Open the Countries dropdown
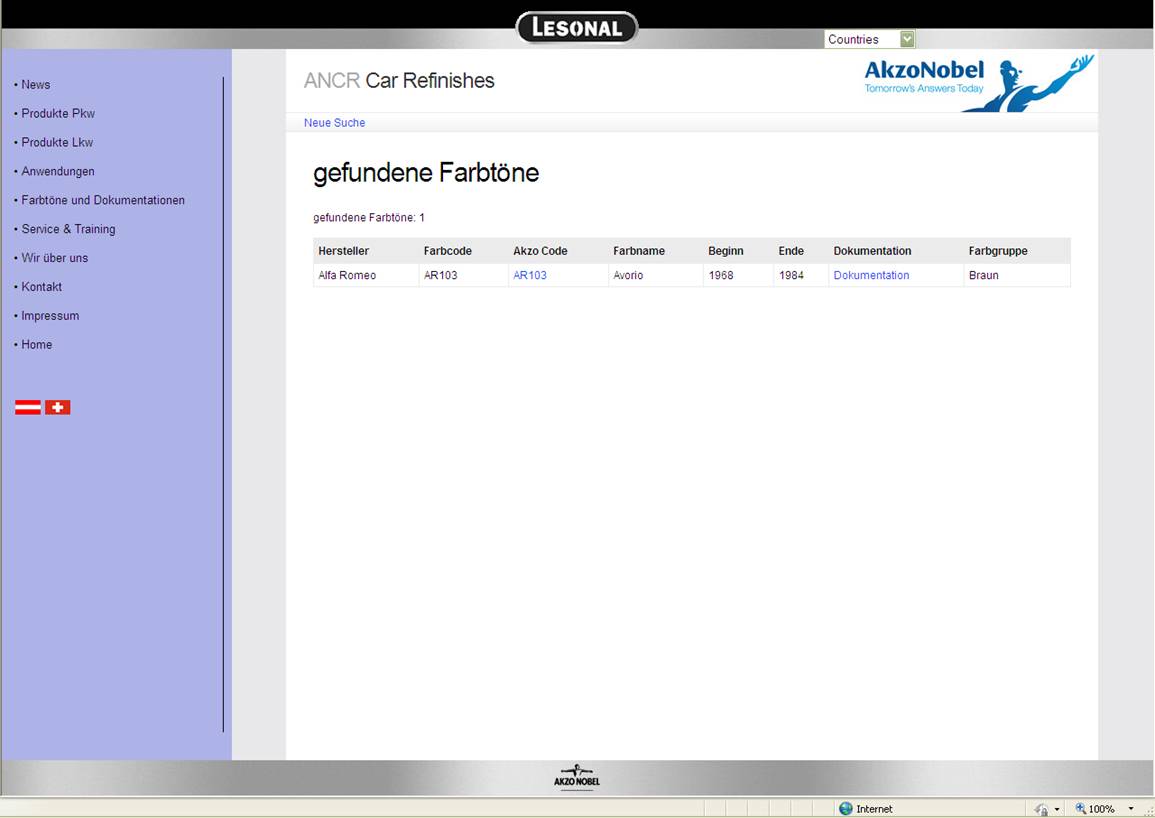1155x818 pixels. click(x=907, y=39)
